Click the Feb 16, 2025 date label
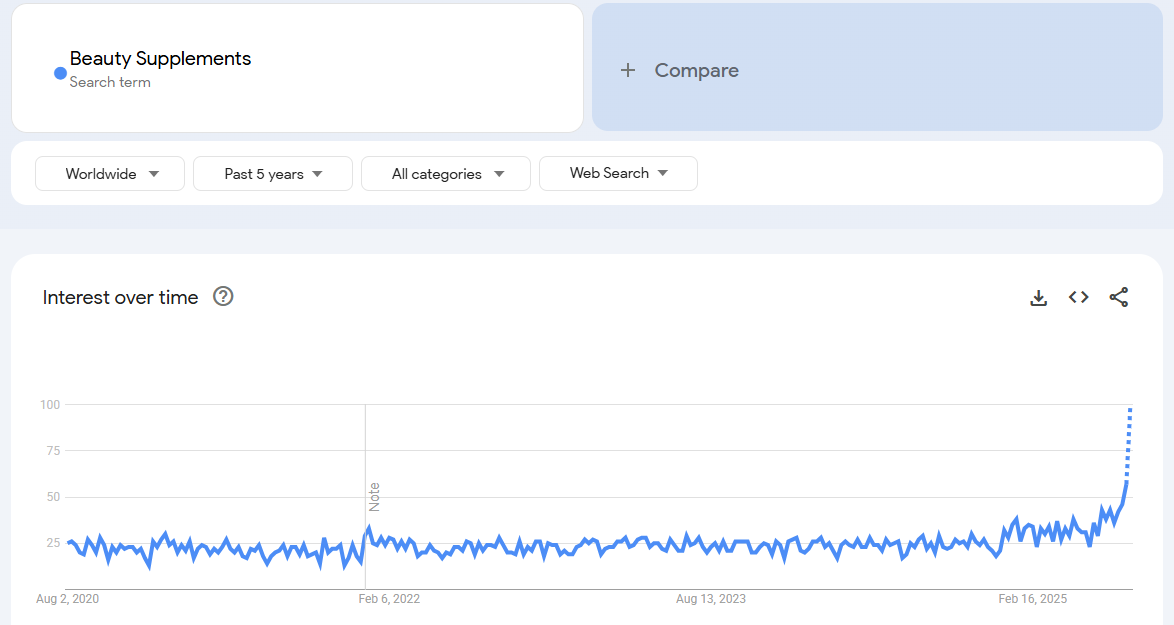Viewport: 1174px width, 625px height. [x=1033, y=599]
